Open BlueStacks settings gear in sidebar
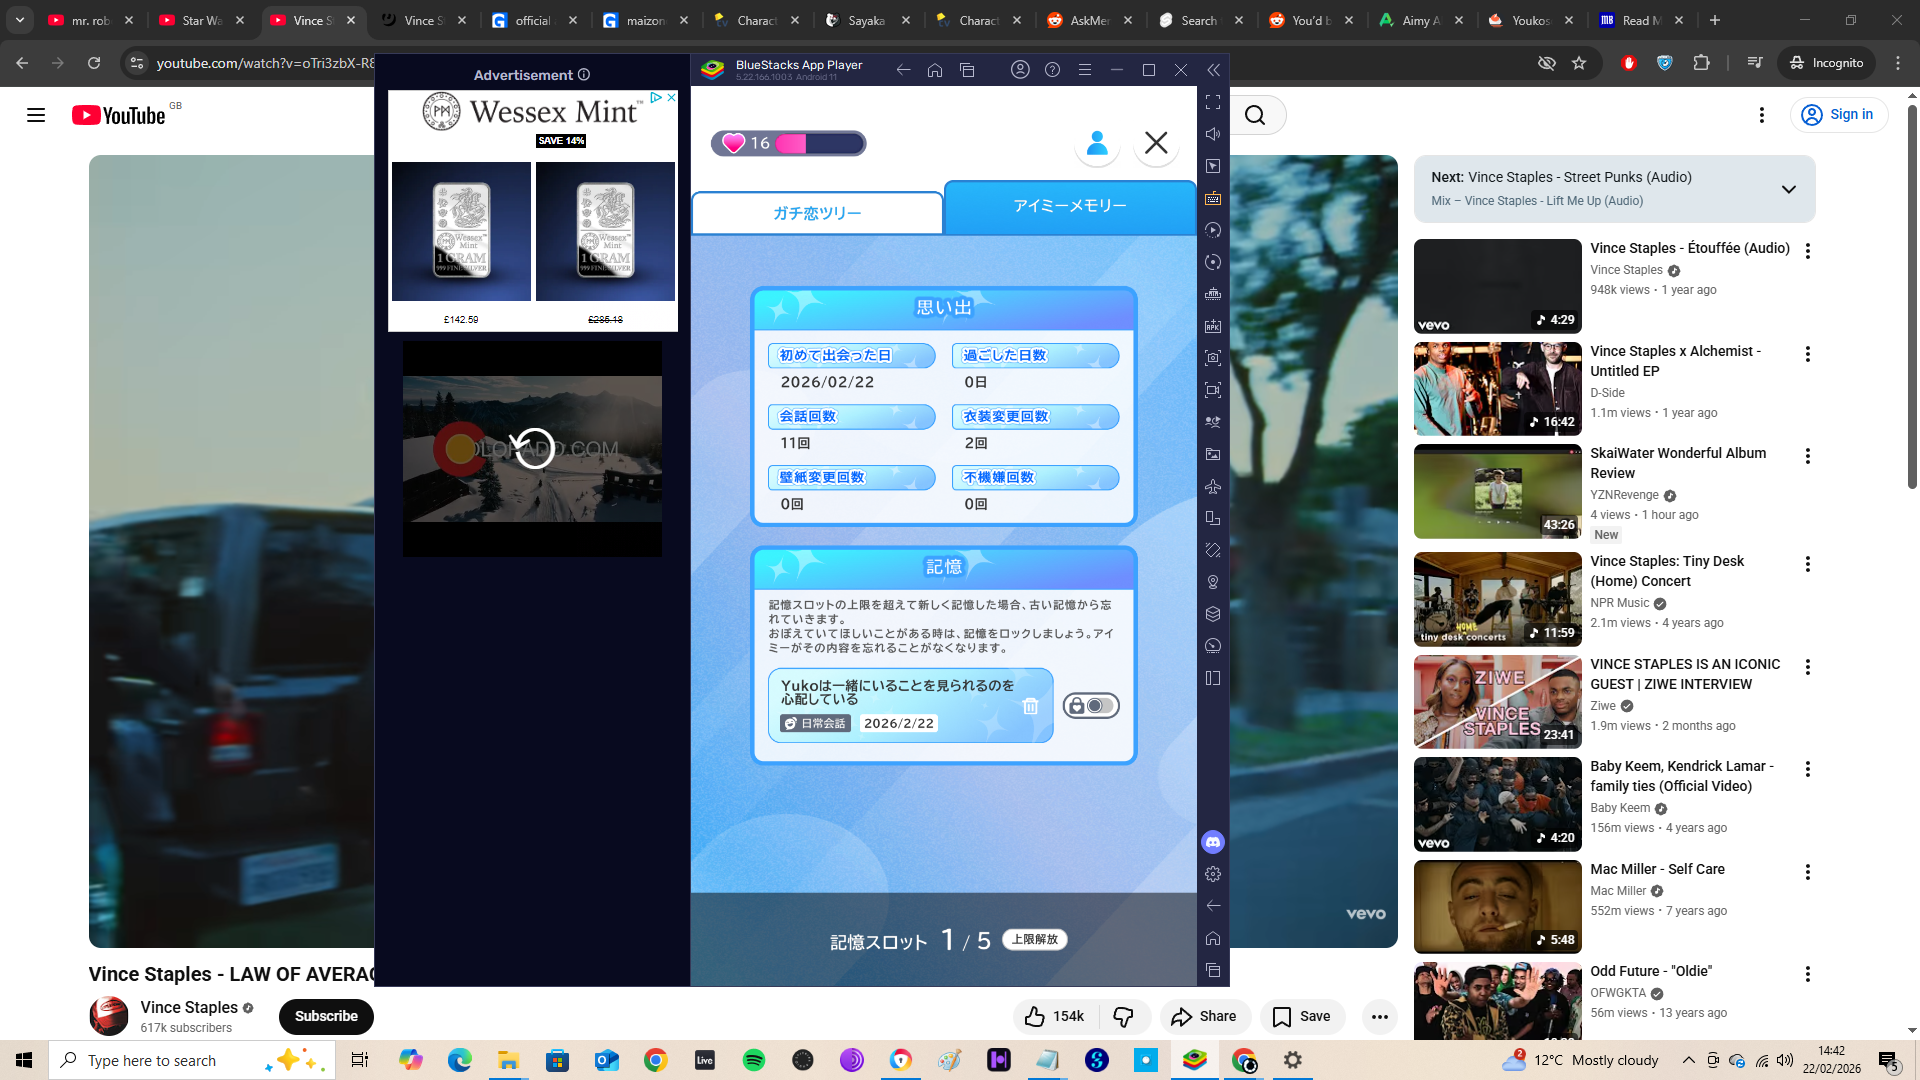 pyautogui.click(x=1213, y=874)
